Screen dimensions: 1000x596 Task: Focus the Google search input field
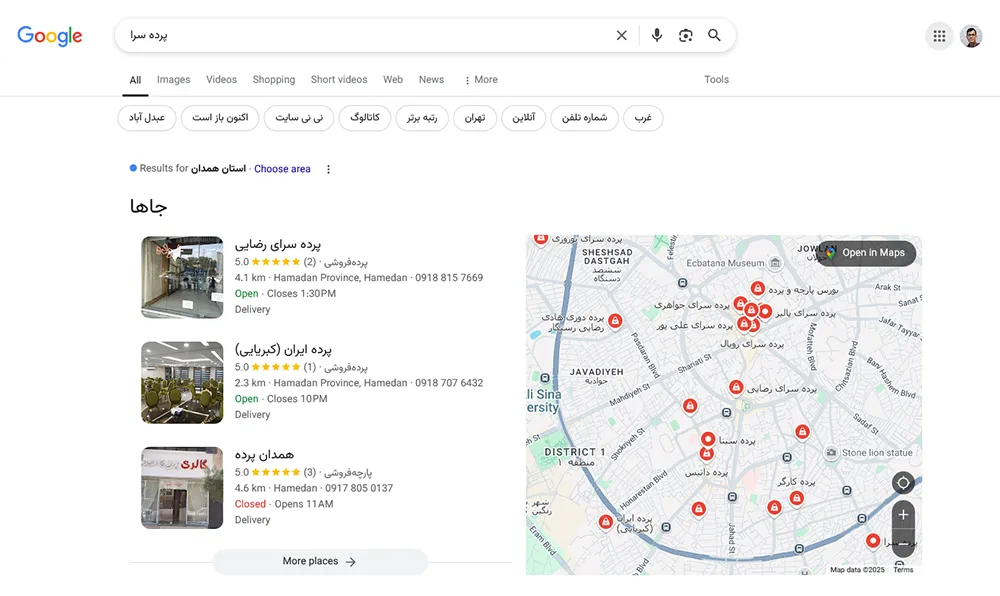click(x=367, y=36)
